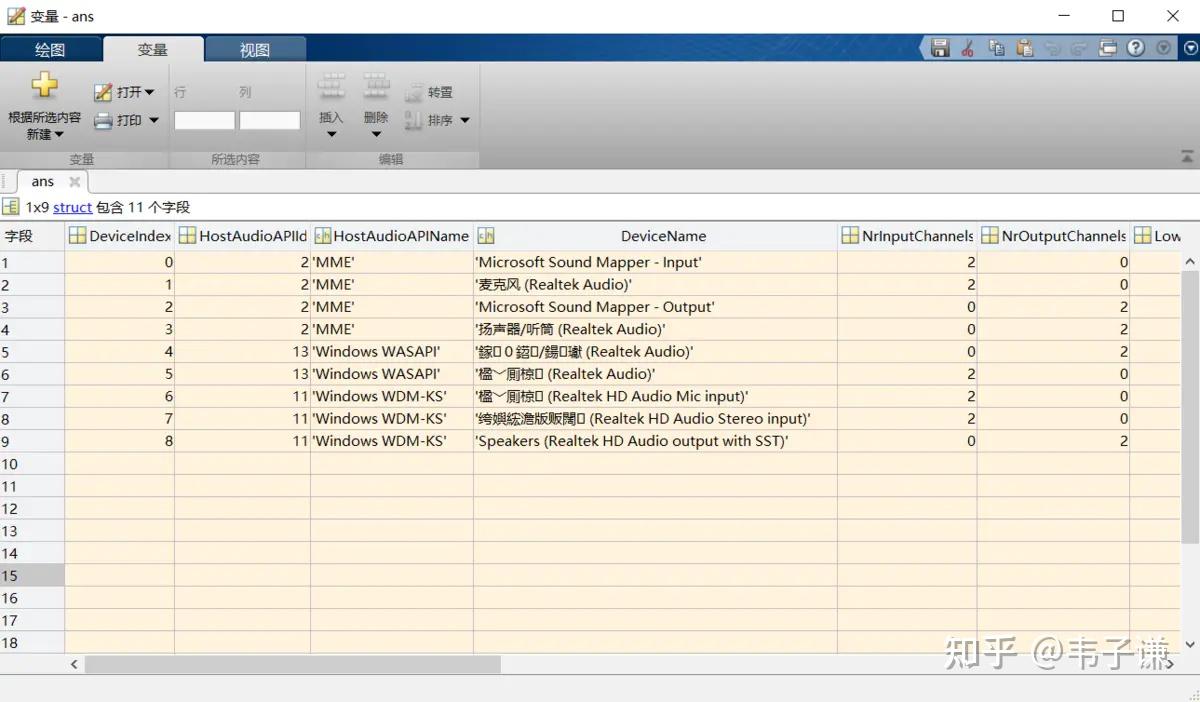Screen dimensions: 1200x702
Task: Click the DeviceName column header
Action: (663, 236)
